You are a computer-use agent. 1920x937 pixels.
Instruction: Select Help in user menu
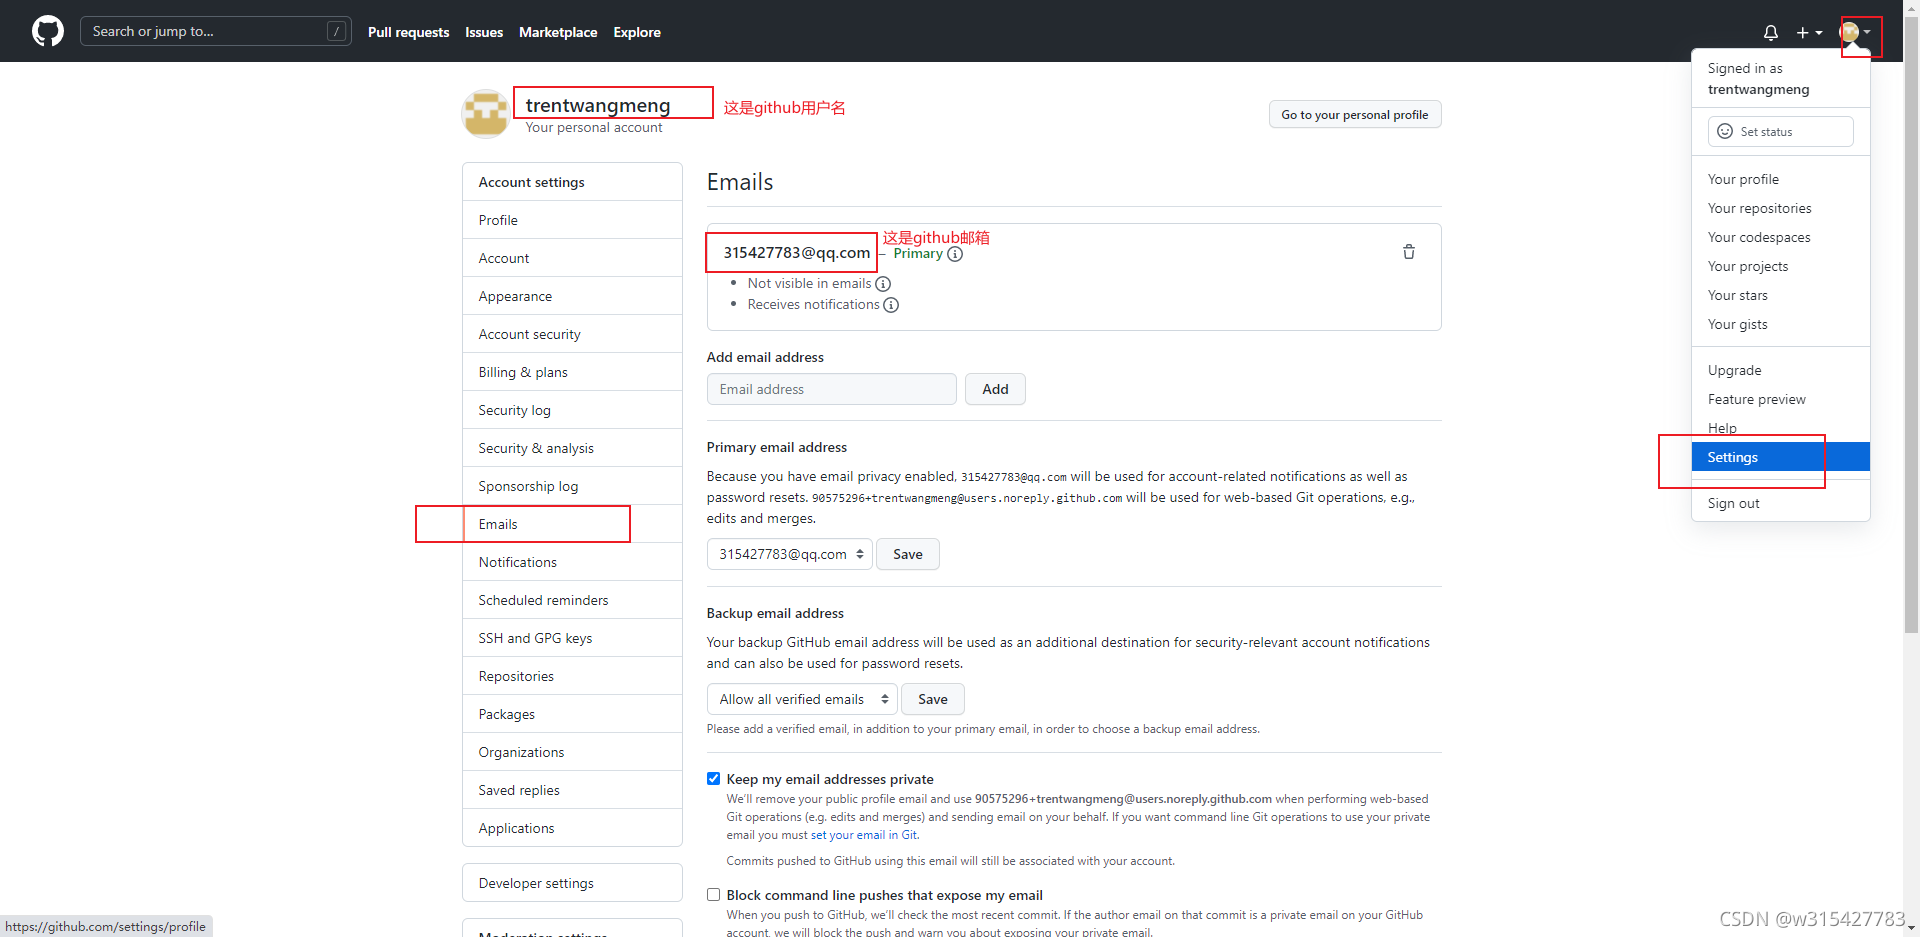[x=1780, y=428]
